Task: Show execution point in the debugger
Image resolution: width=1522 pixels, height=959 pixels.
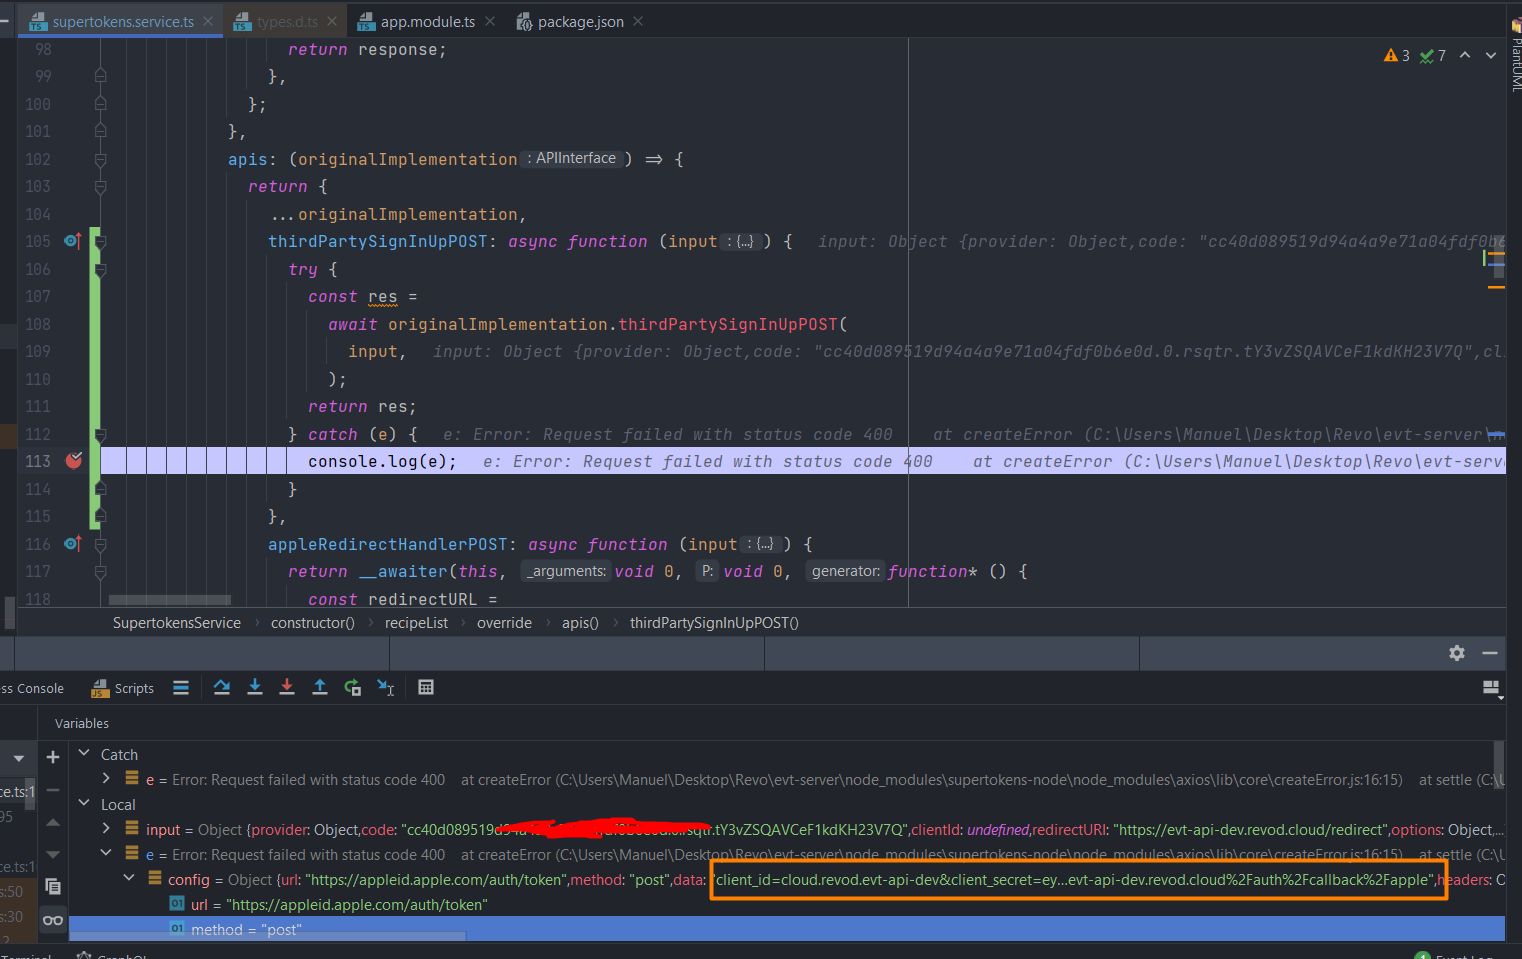Action: 181,687
